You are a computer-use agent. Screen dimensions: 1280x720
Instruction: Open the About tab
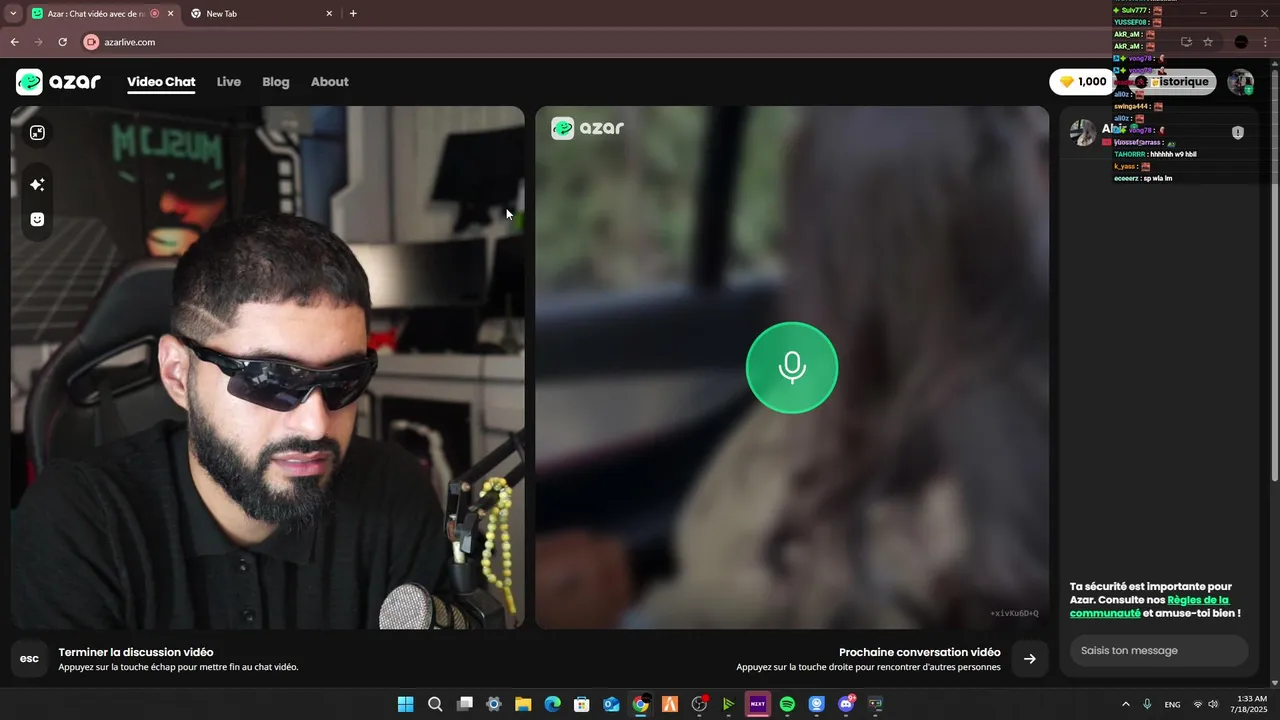(x=330, y=82)
